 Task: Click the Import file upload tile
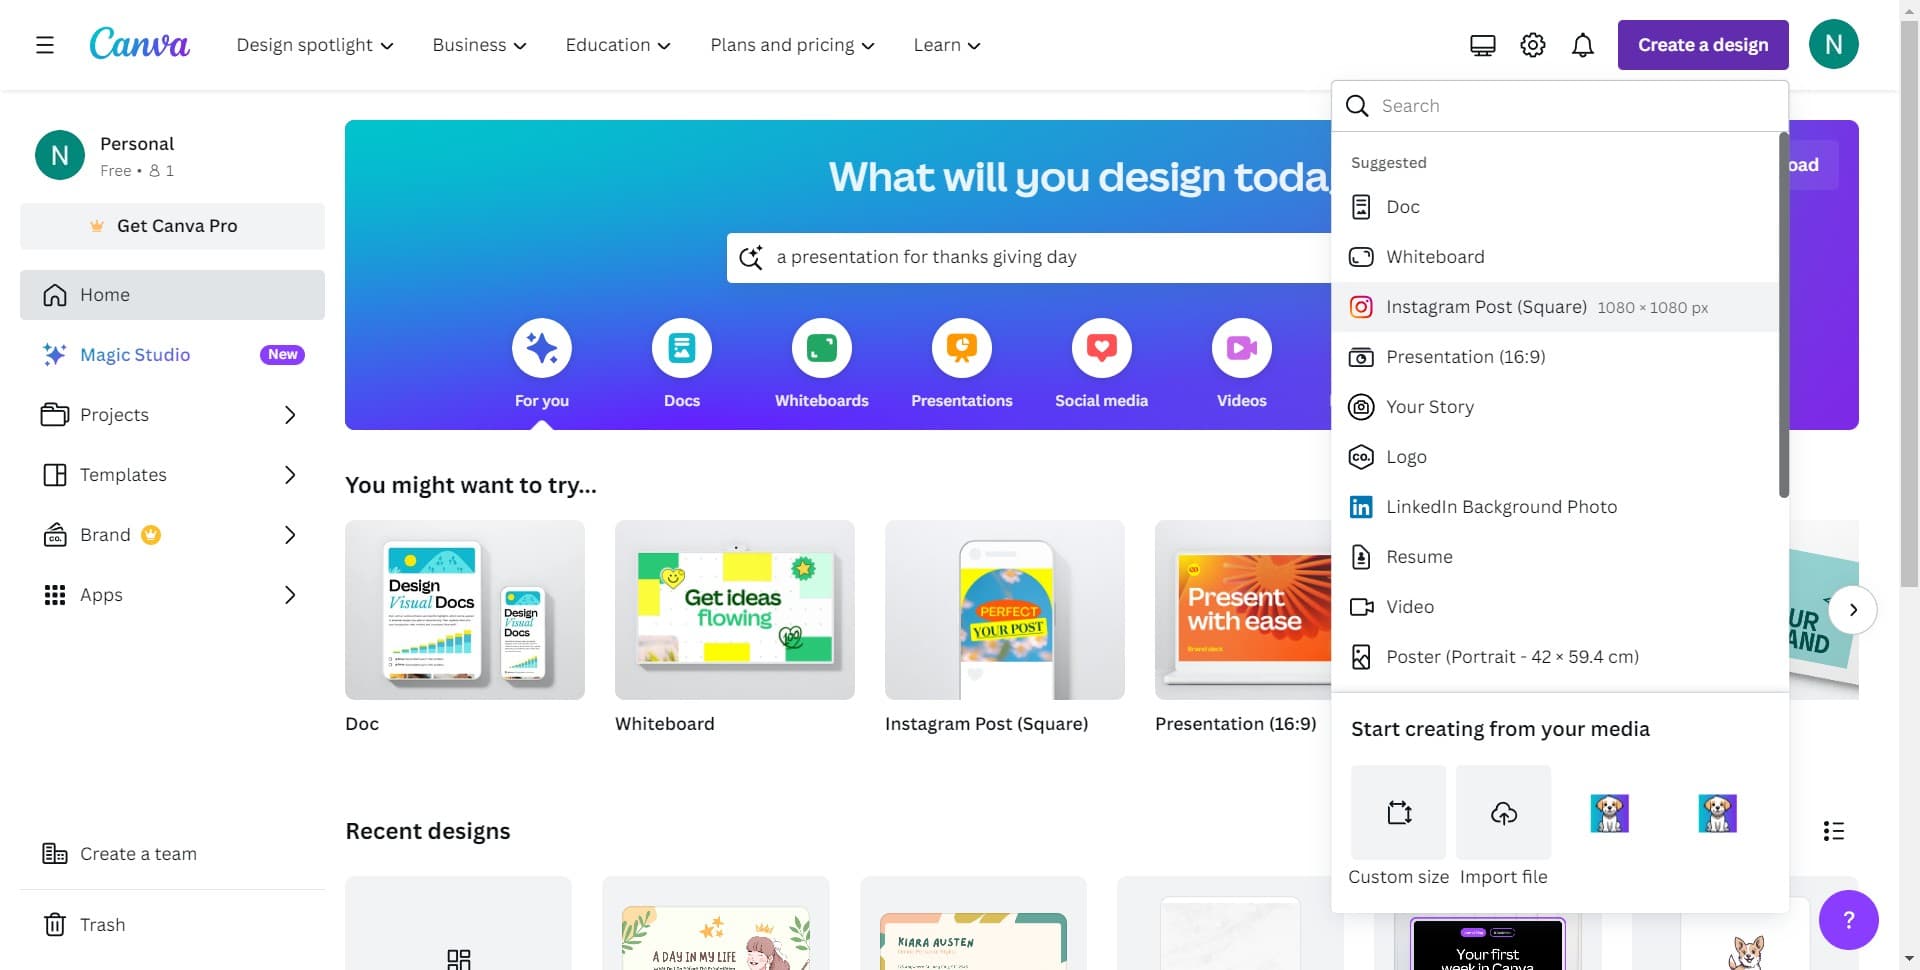[x=1503, y=812]
